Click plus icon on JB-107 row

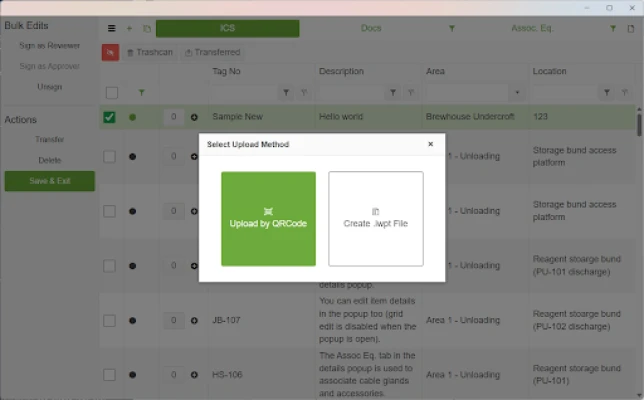pos(194,321)
